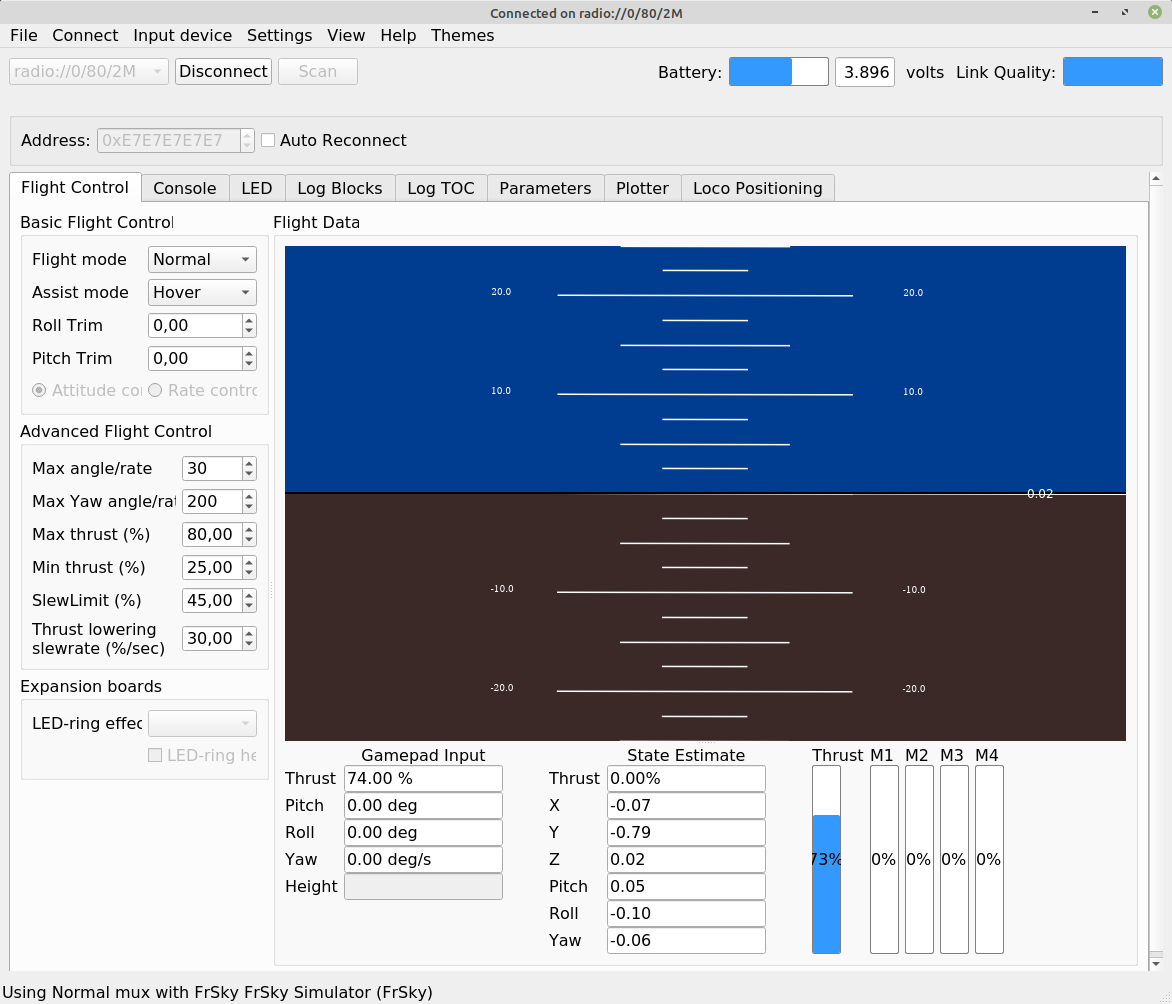Open the Flight mode dropdown
The image size is (1172, 1004).
202,260
